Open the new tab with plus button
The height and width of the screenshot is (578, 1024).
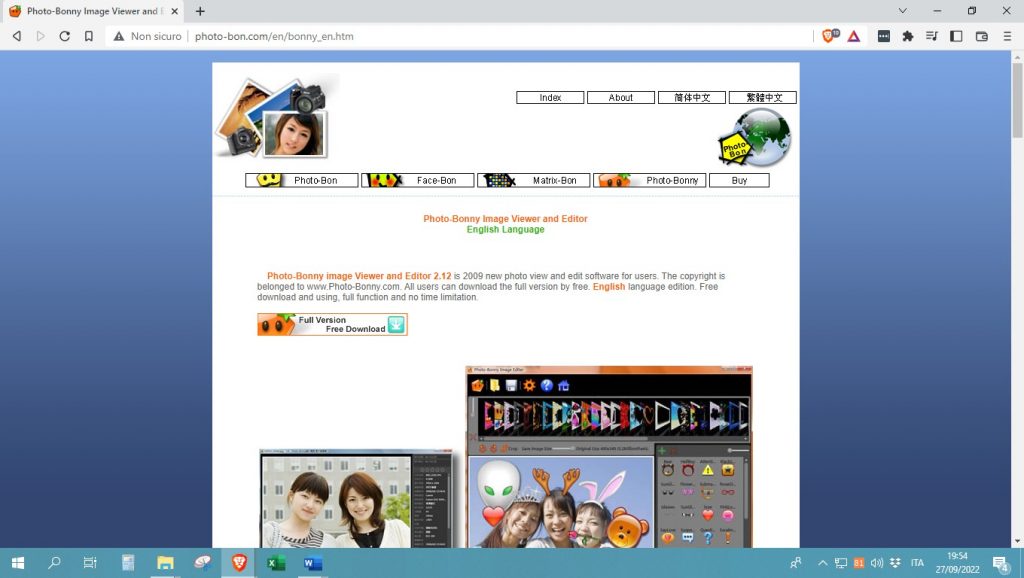[200, 11]
